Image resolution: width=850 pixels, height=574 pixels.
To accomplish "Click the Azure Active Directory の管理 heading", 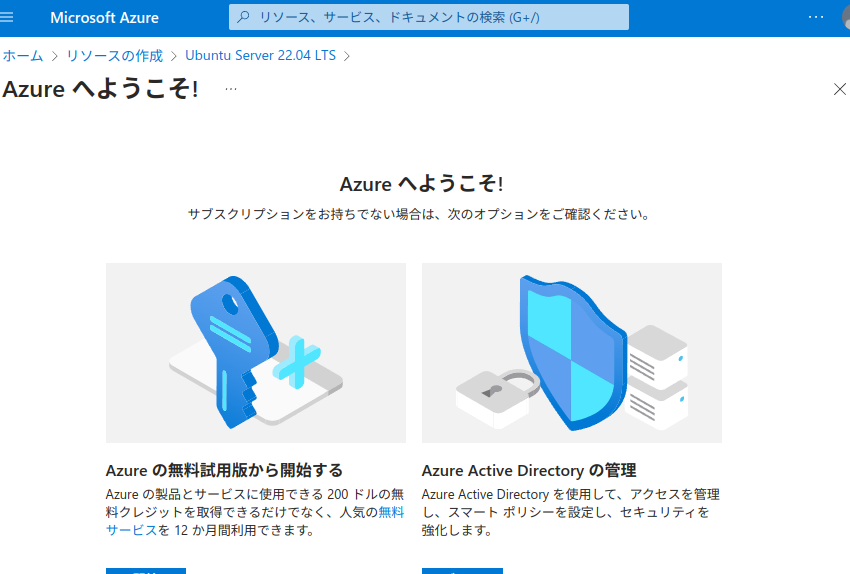I will [x=529, y=470].
